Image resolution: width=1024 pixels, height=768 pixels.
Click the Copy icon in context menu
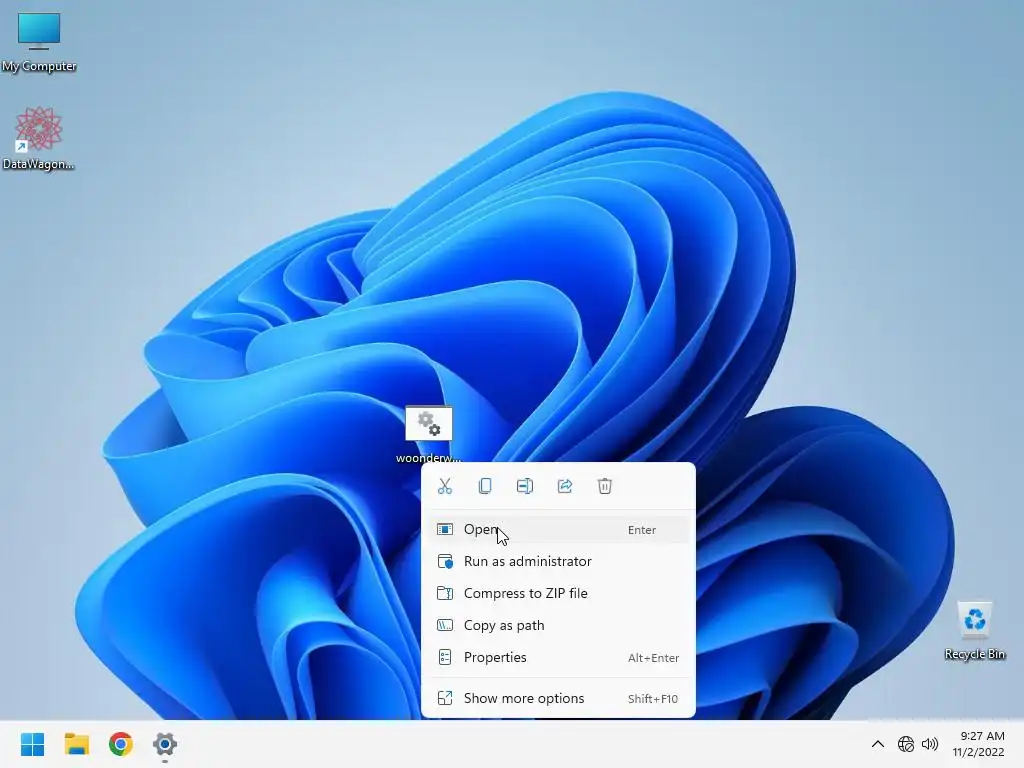pyautogui.click(x=485, y=486)
